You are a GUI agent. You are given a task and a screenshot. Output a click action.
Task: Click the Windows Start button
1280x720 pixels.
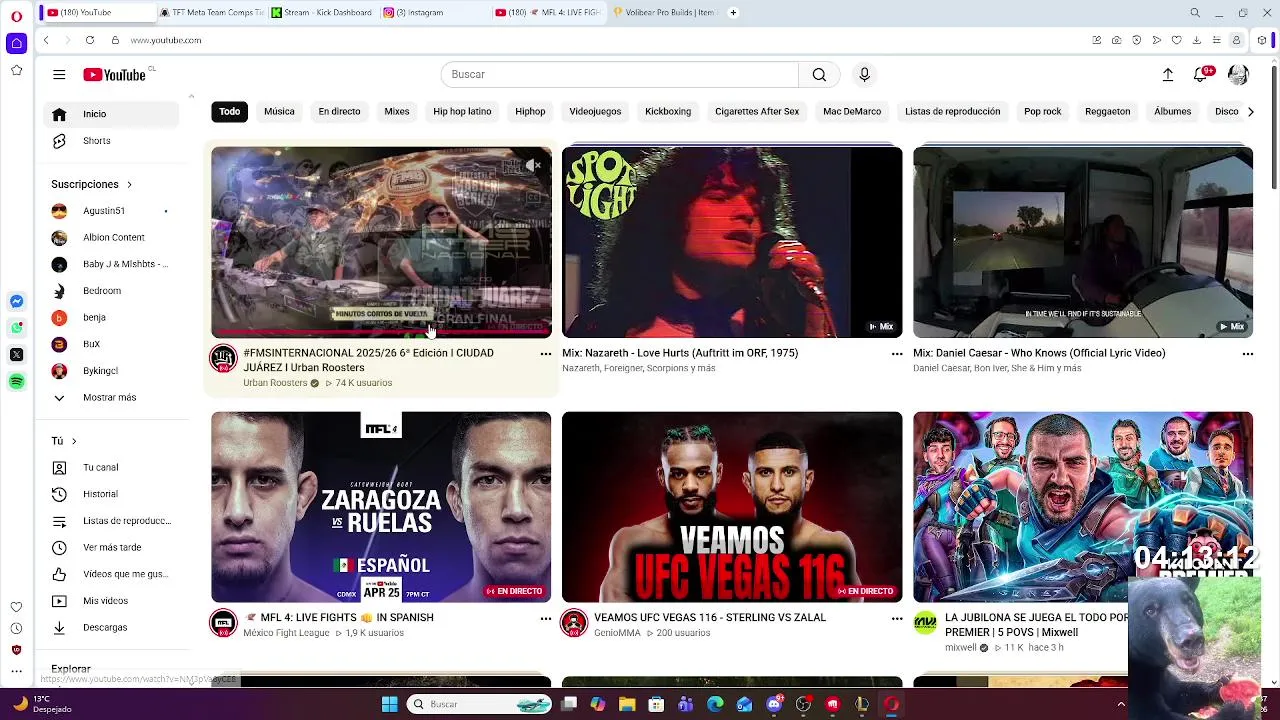(389, 704)
